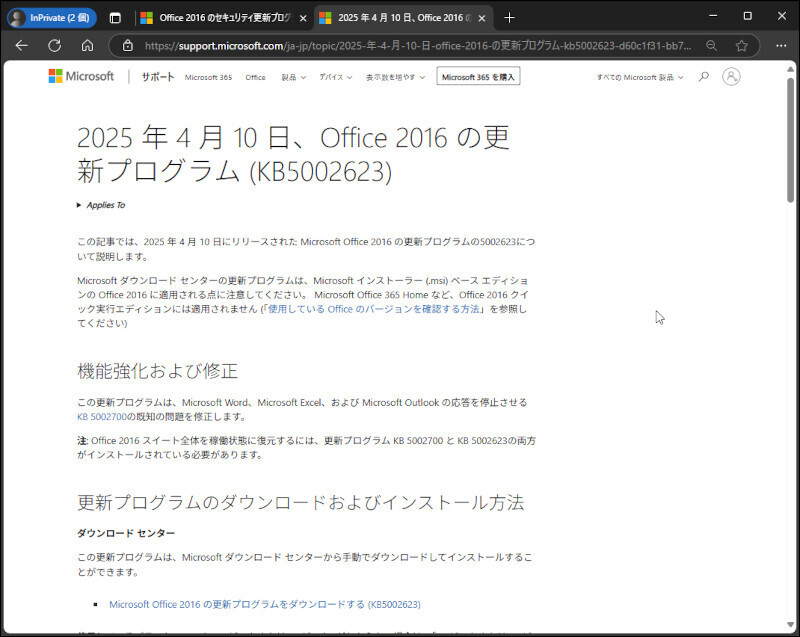
Task: Open the Microsoft 365 nav item
Action: click(x=208, y=78)
